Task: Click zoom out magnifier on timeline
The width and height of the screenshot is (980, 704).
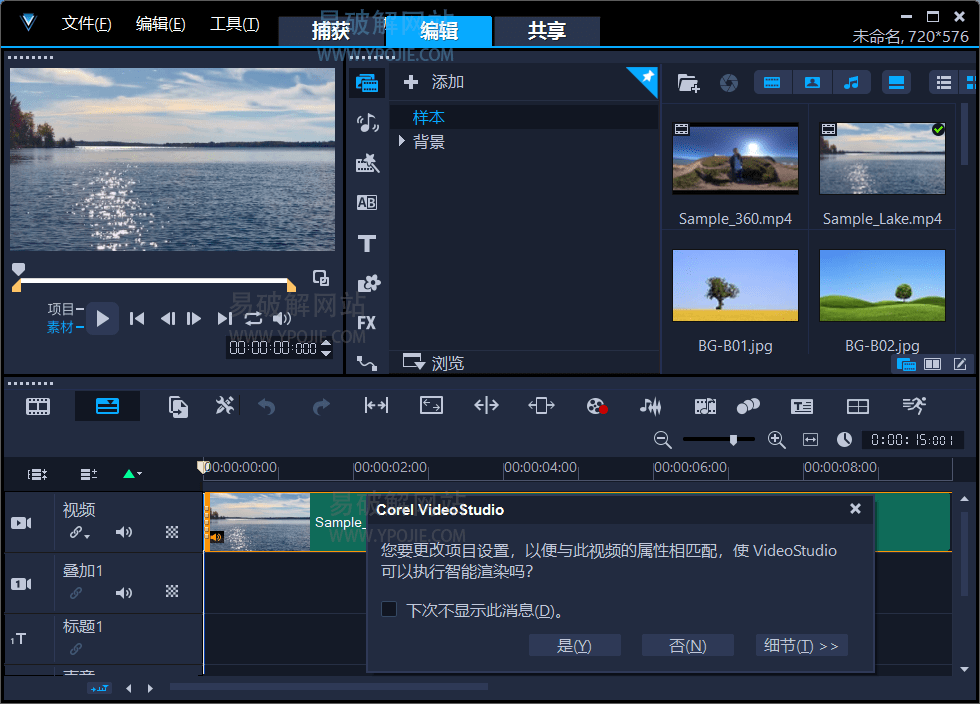Action: click(662, 440)
